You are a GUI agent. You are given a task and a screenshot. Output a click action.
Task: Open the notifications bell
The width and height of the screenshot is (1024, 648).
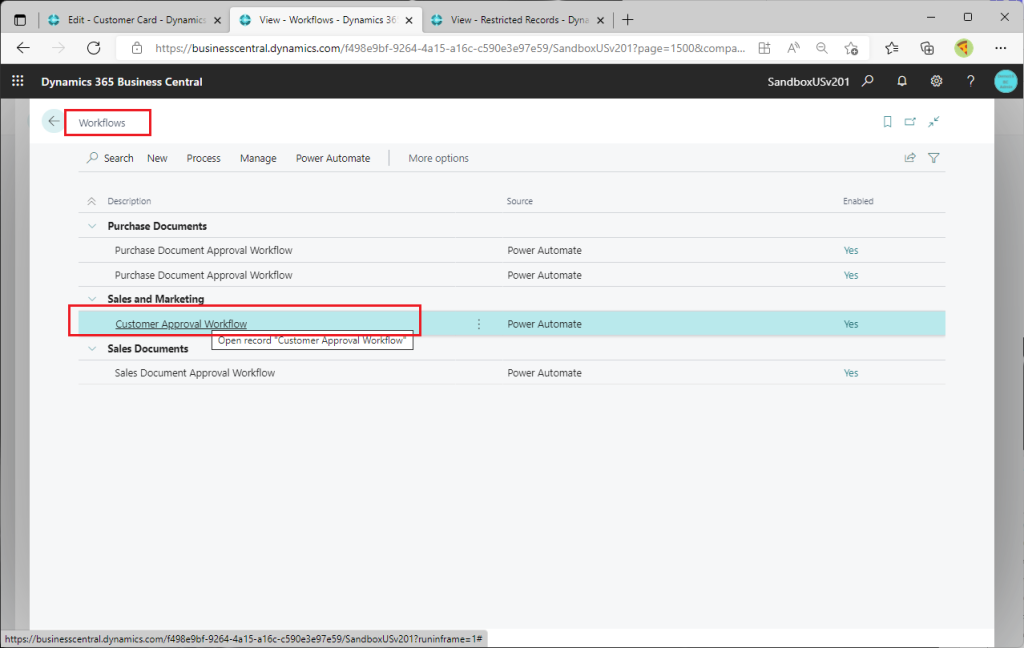pyautogui.click(x=902, y=82)
